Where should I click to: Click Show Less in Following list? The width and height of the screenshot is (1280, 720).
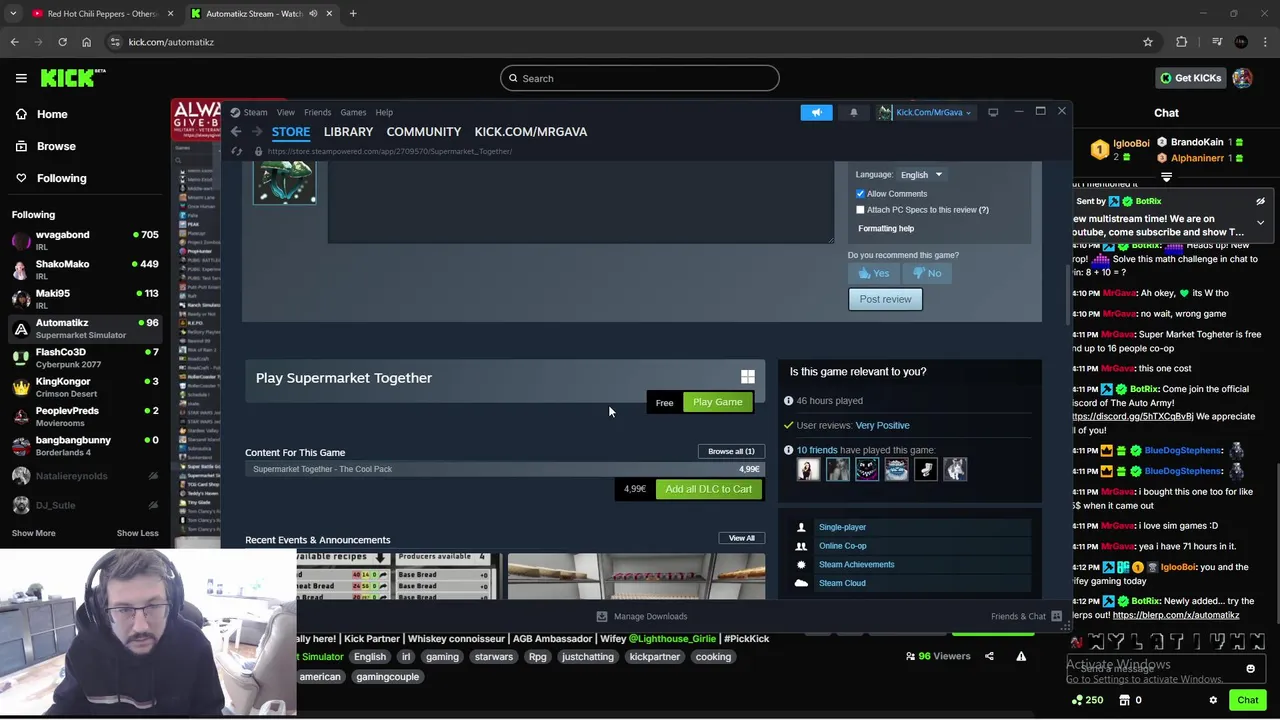tap(137, 533)
